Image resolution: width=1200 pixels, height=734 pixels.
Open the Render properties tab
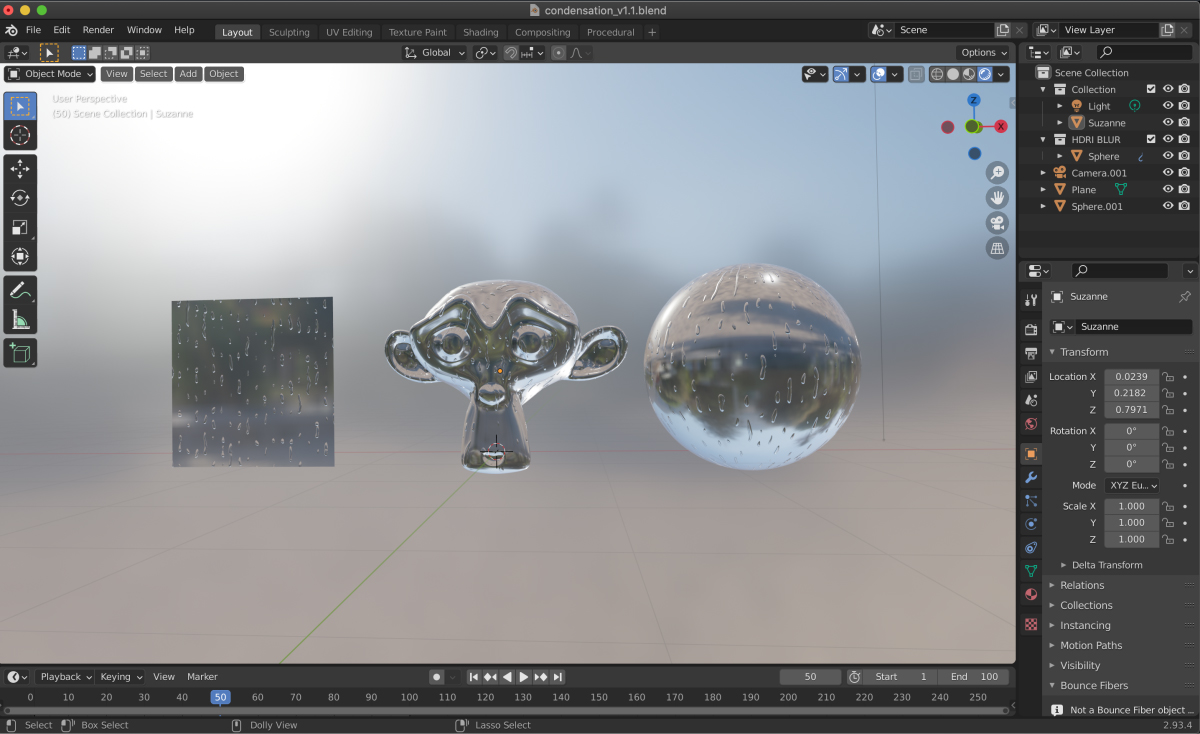tap(1031, 329)
